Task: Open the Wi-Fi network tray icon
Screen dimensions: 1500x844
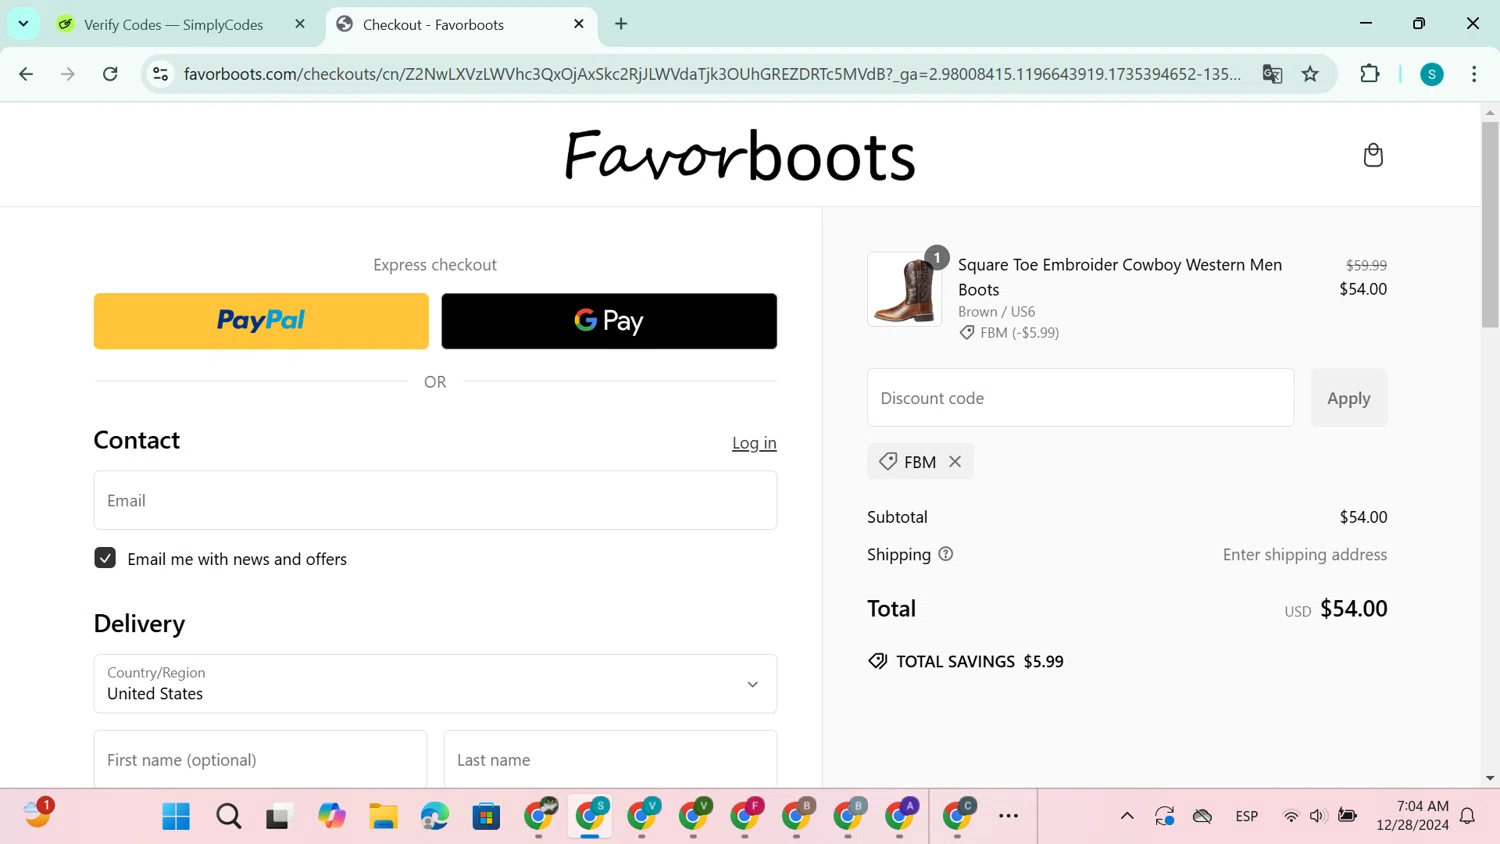Action: pos(1291,816)
